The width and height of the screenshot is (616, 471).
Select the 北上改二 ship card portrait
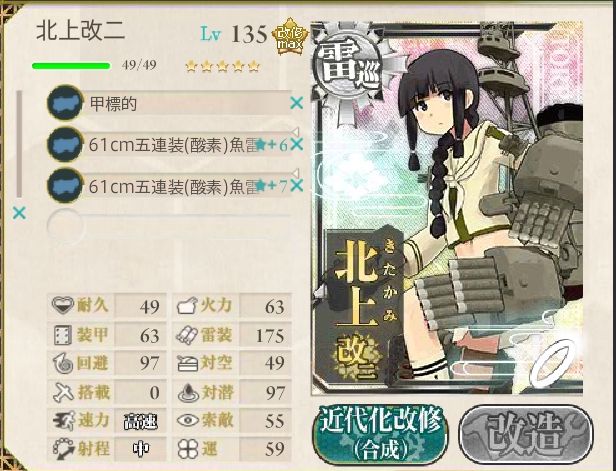(x=447, y=207)
